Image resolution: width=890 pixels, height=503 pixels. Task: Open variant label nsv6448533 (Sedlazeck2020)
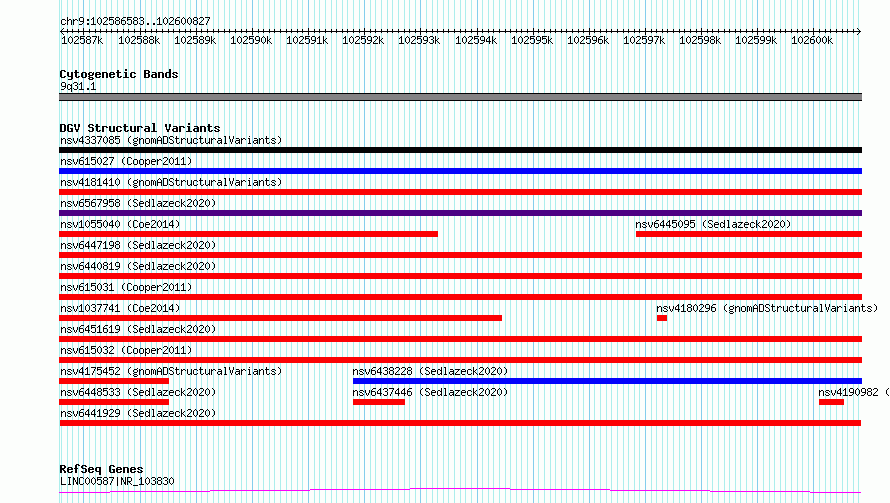click(x=138, y=392)
